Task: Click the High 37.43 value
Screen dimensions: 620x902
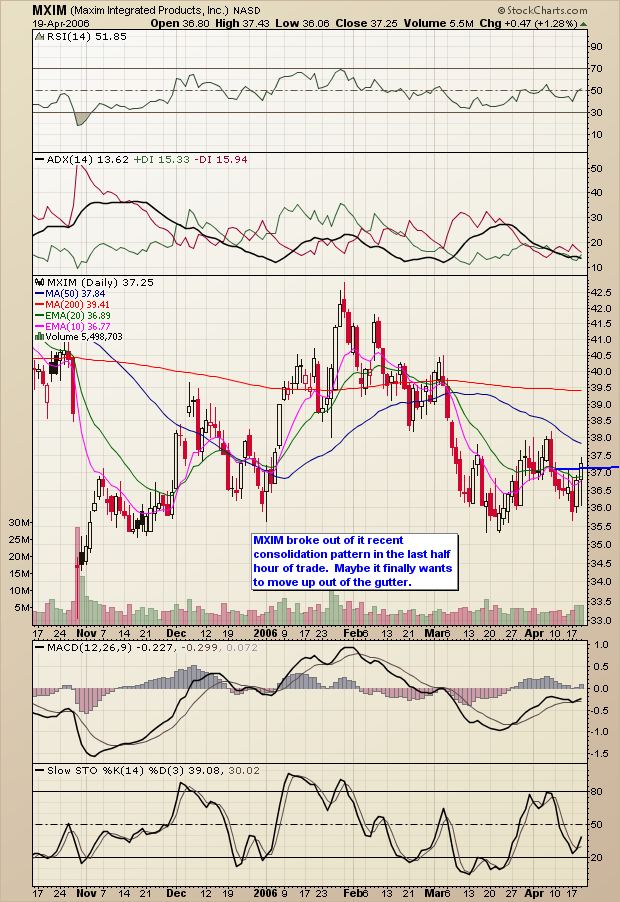Action: pos(243,24)
